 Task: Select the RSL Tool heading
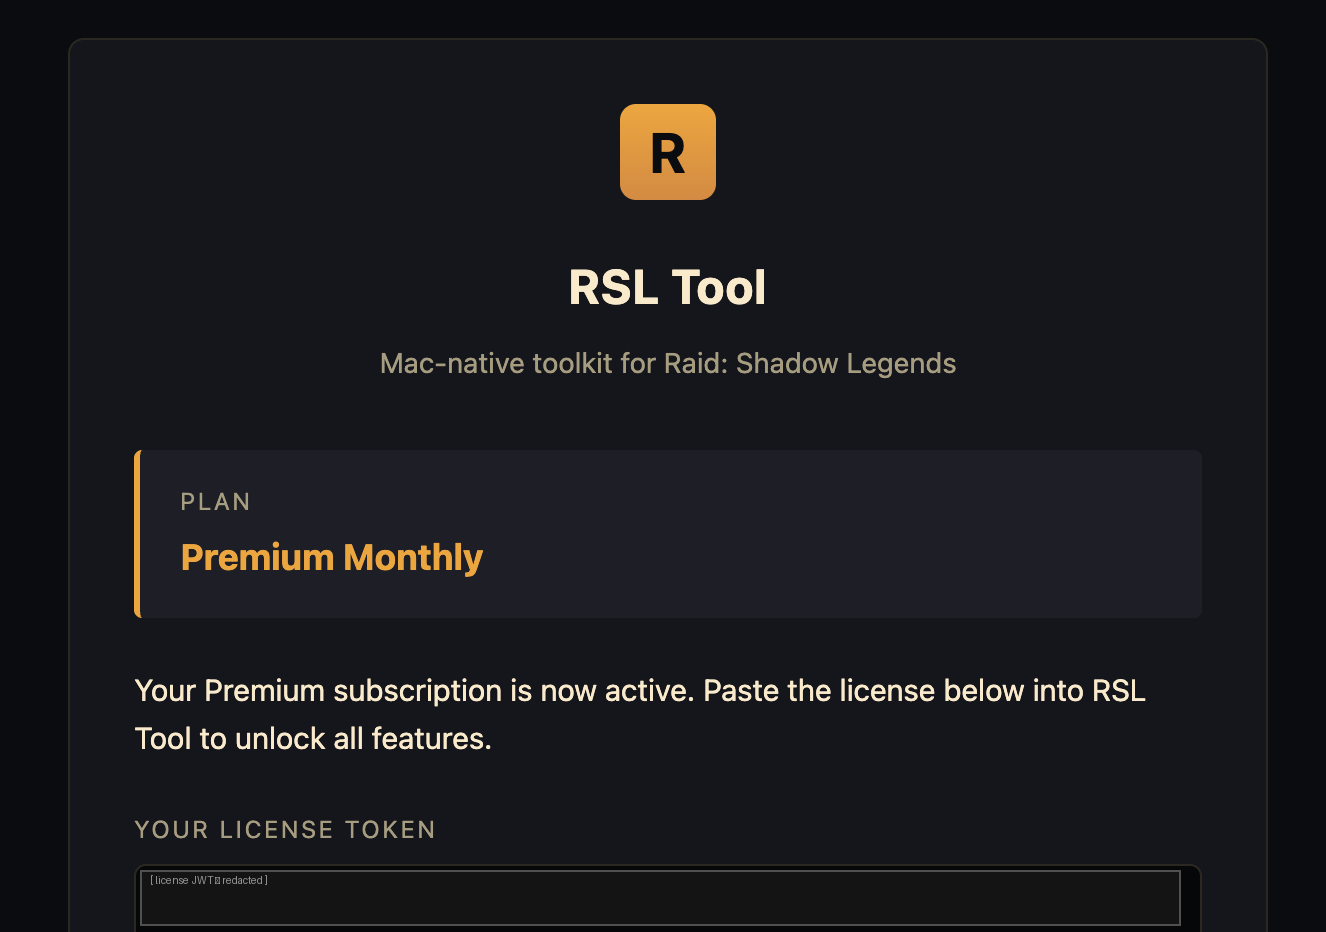667,288
